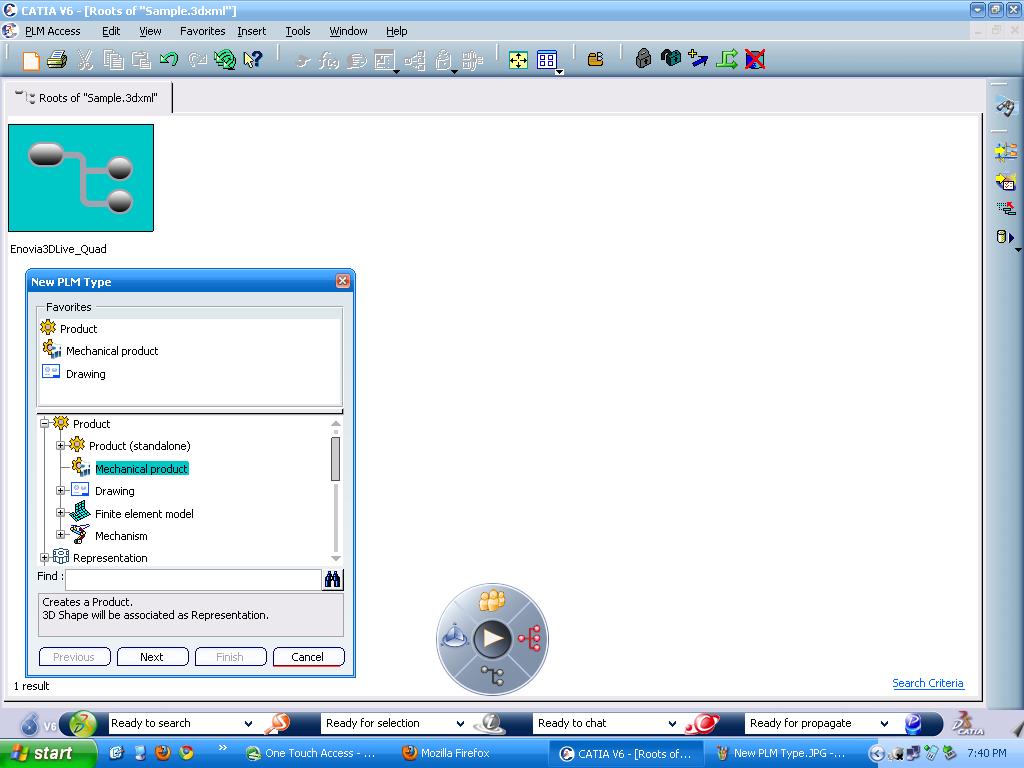Open the View menu
Viewport: 1024px width, 768px height.
[x=150, y=31]
